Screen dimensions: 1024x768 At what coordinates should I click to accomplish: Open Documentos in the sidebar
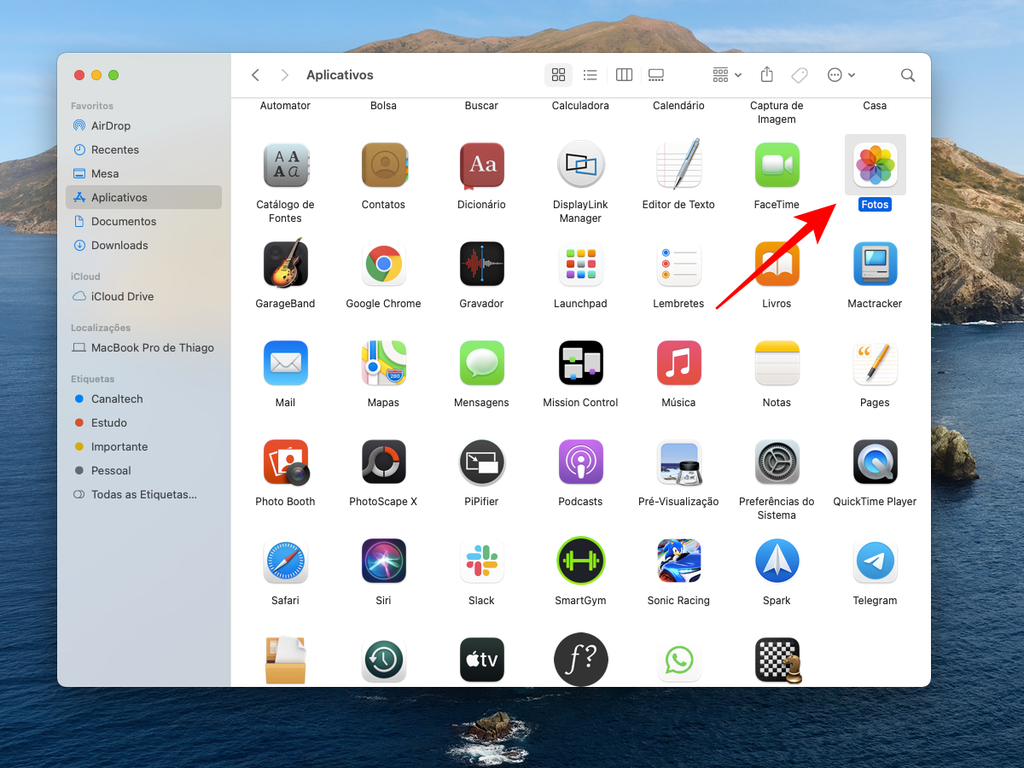144,221
